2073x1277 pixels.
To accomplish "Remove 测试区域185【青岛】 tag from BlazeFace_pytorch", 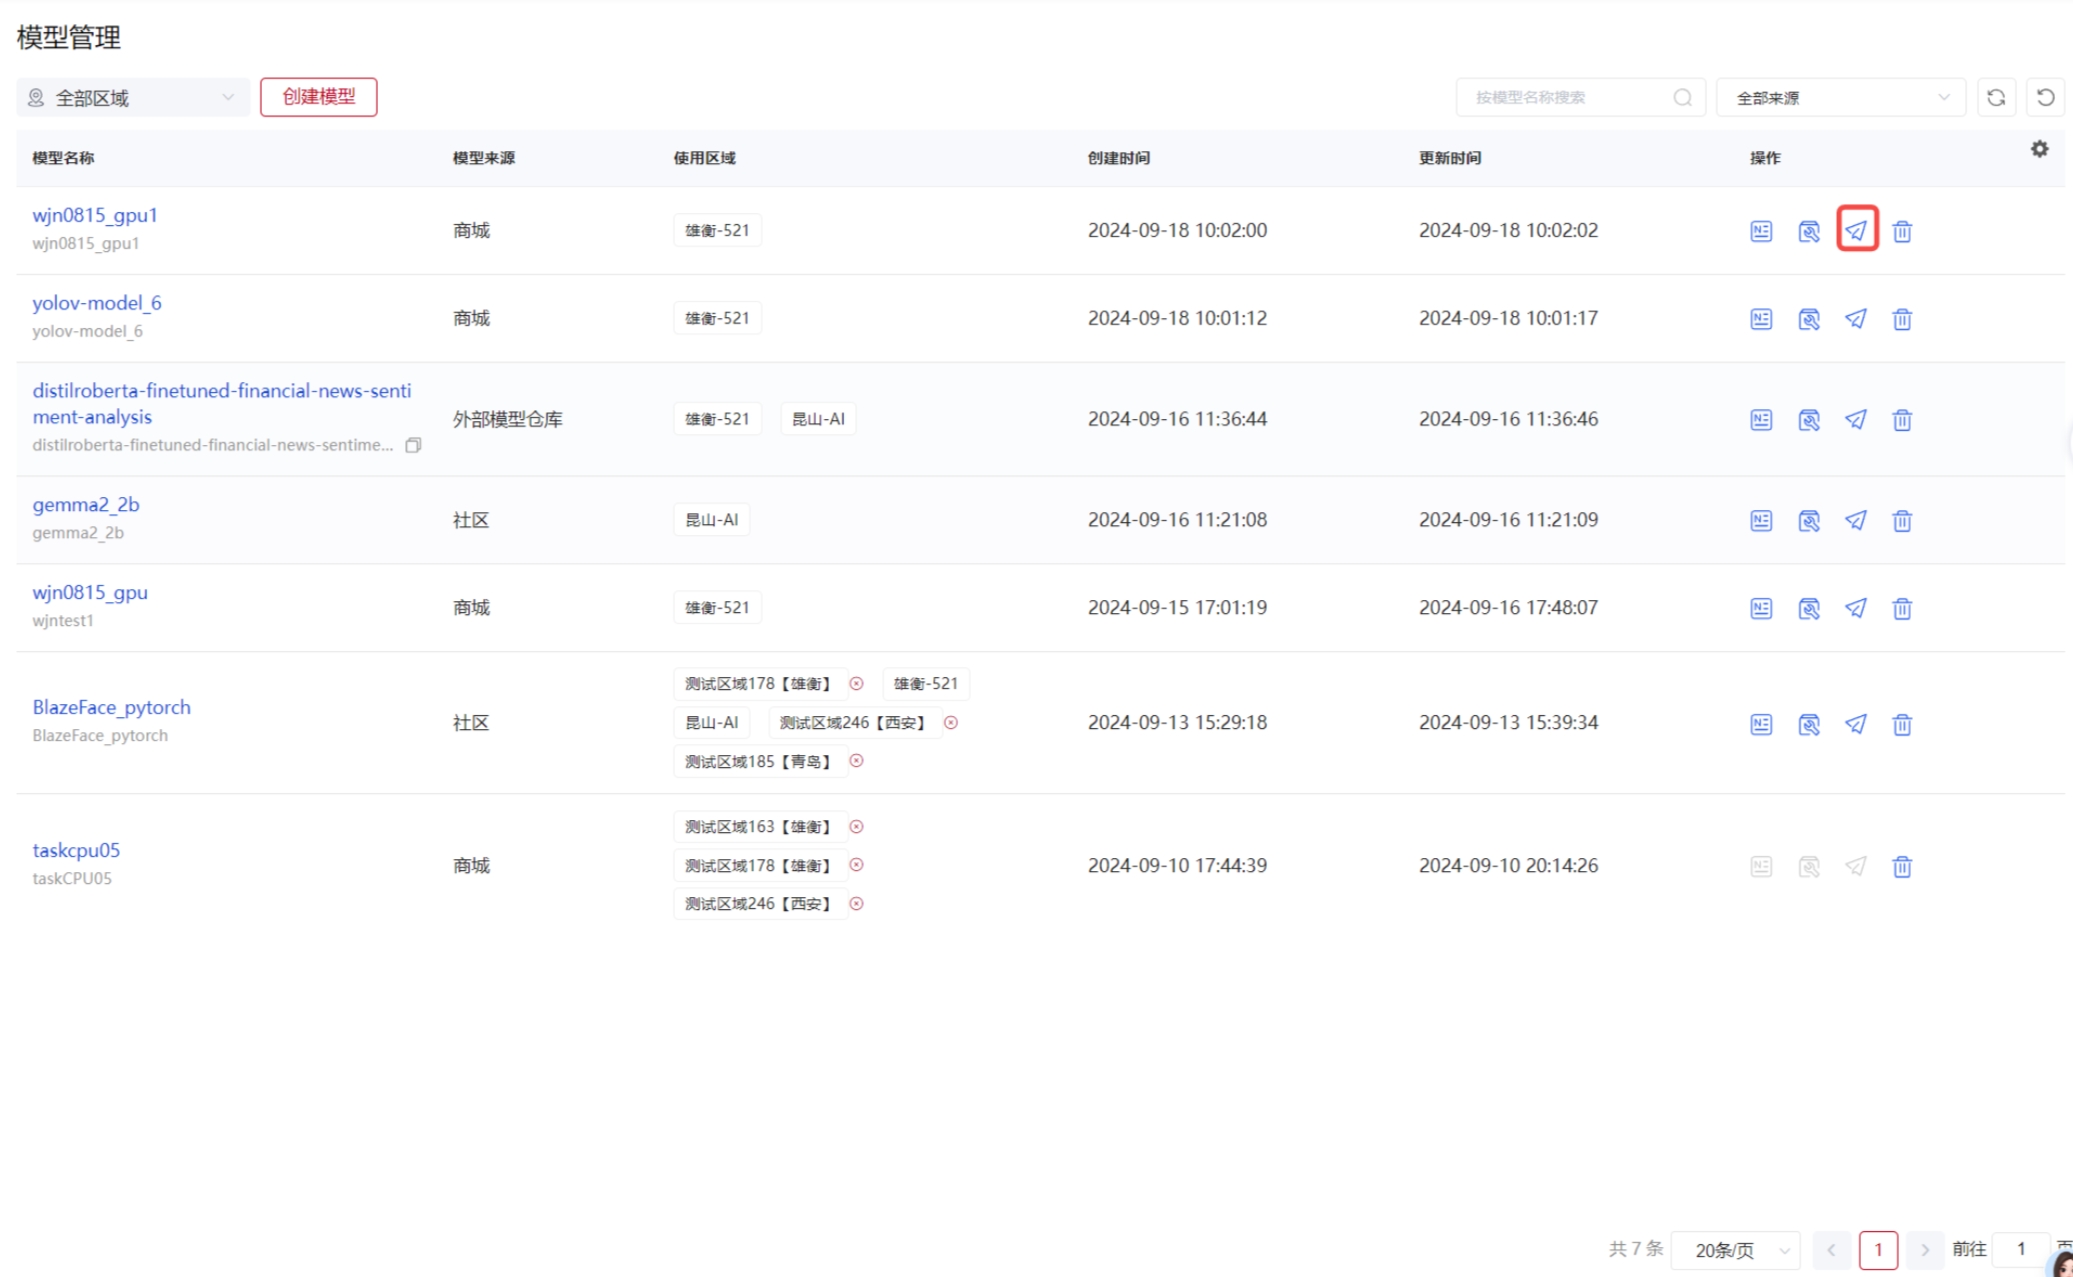I will (857, 762).
